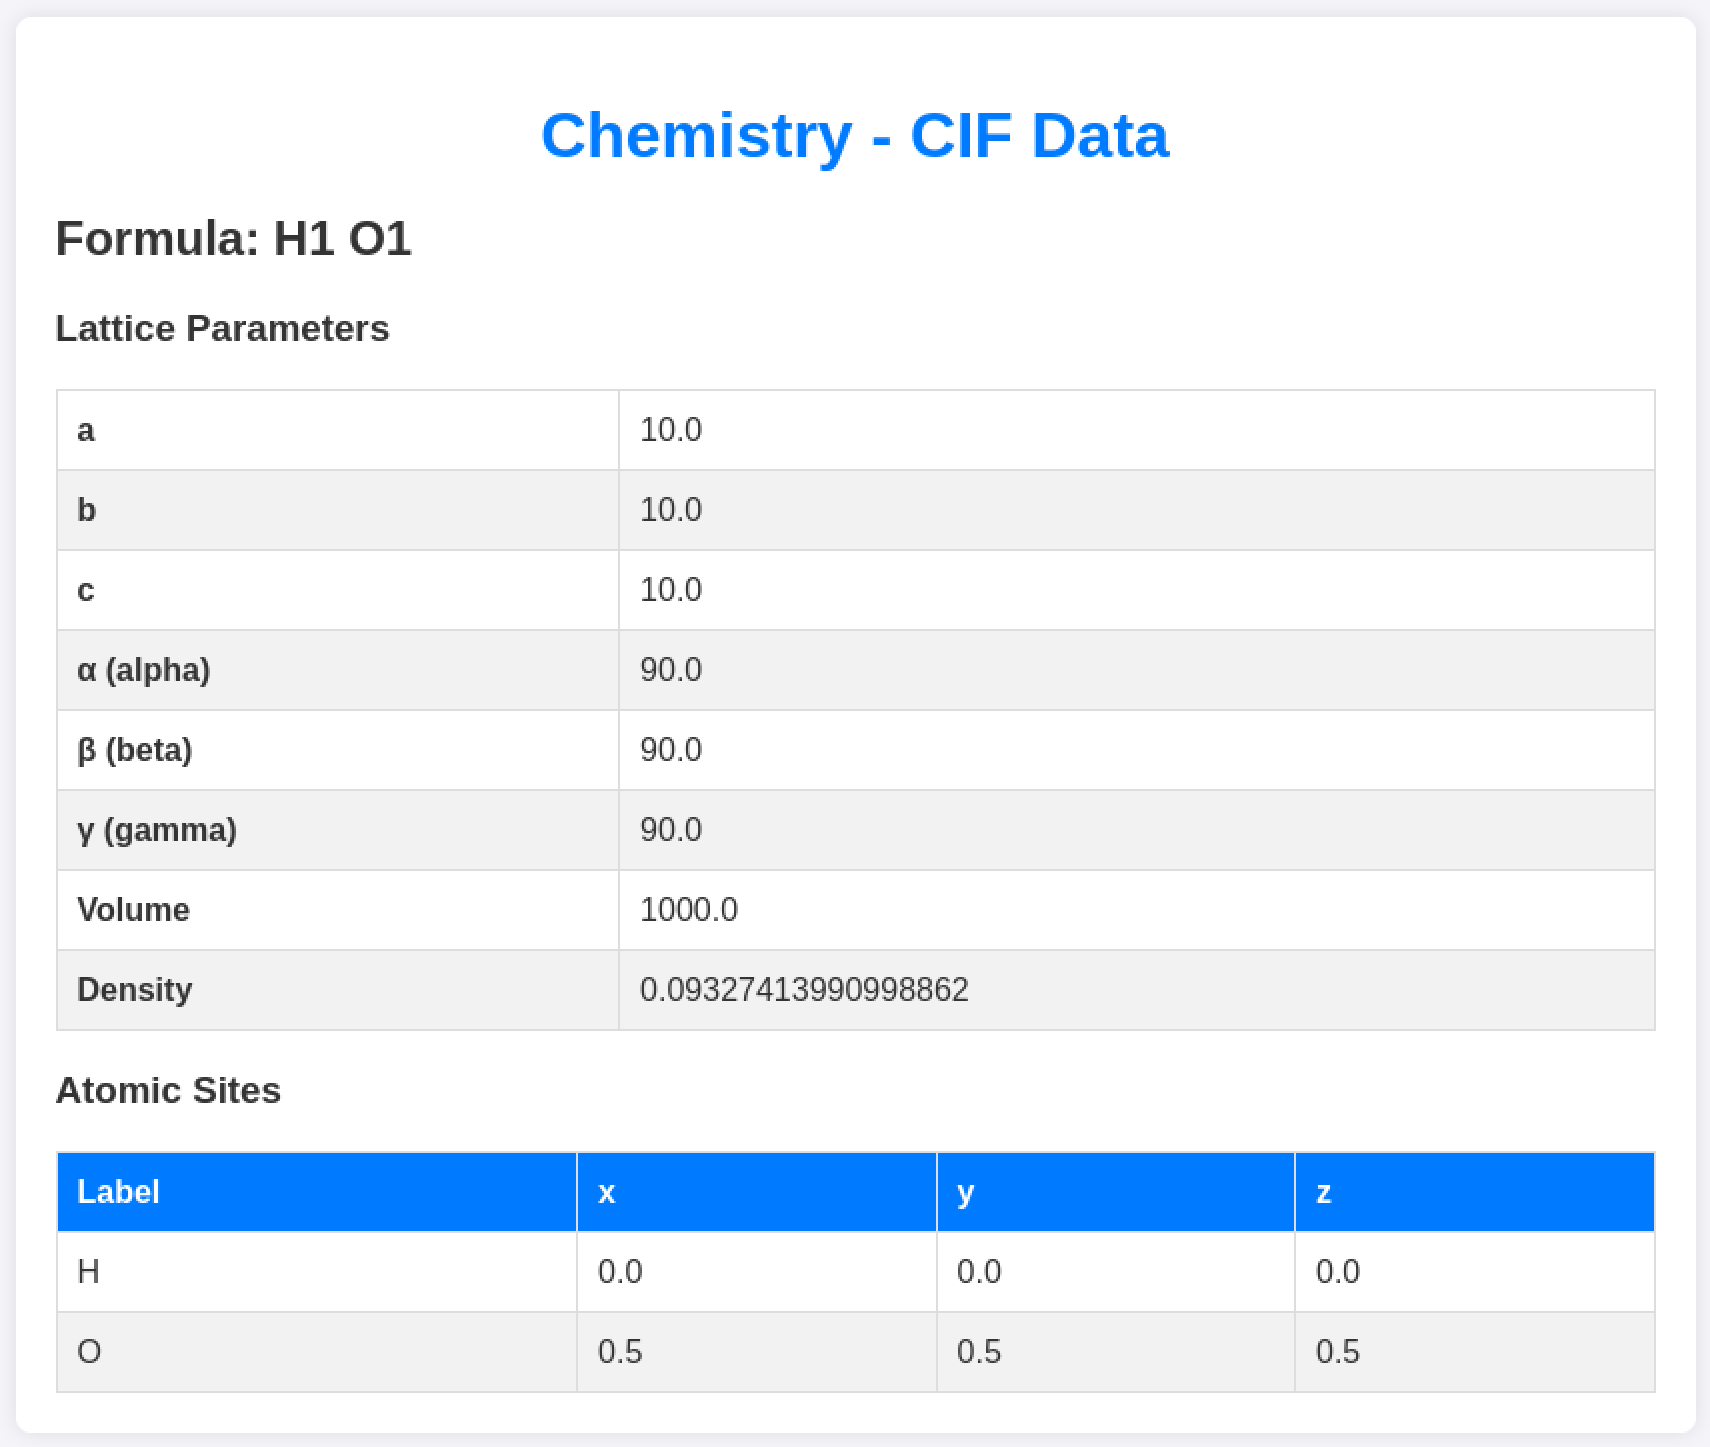Select the β (beta) value 90.0
This screenshot has height=1447, width=1710.
[671, 750]
